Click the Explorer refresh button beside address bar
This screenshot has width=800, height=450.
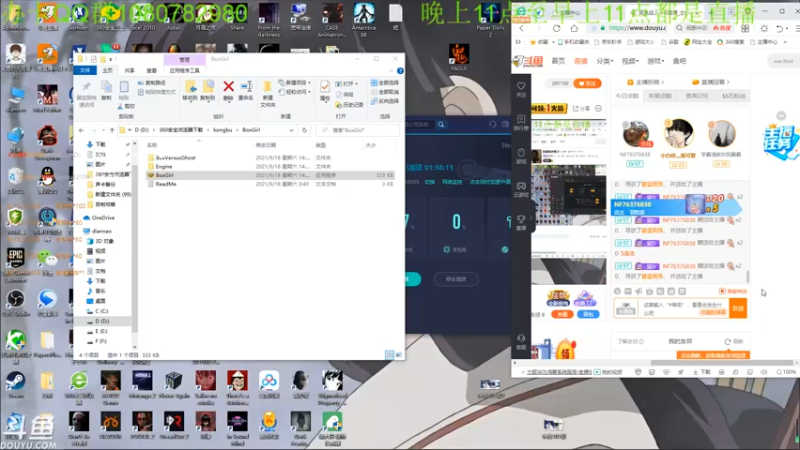tap(304, 130)
